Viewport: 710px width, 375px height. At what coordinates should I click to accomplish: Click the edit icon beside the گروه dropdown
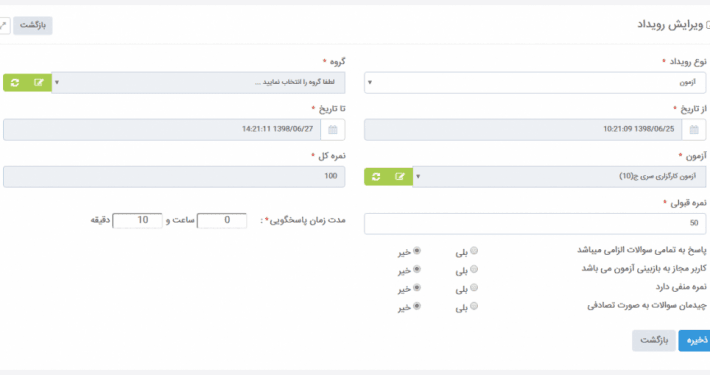coord(39,83)
